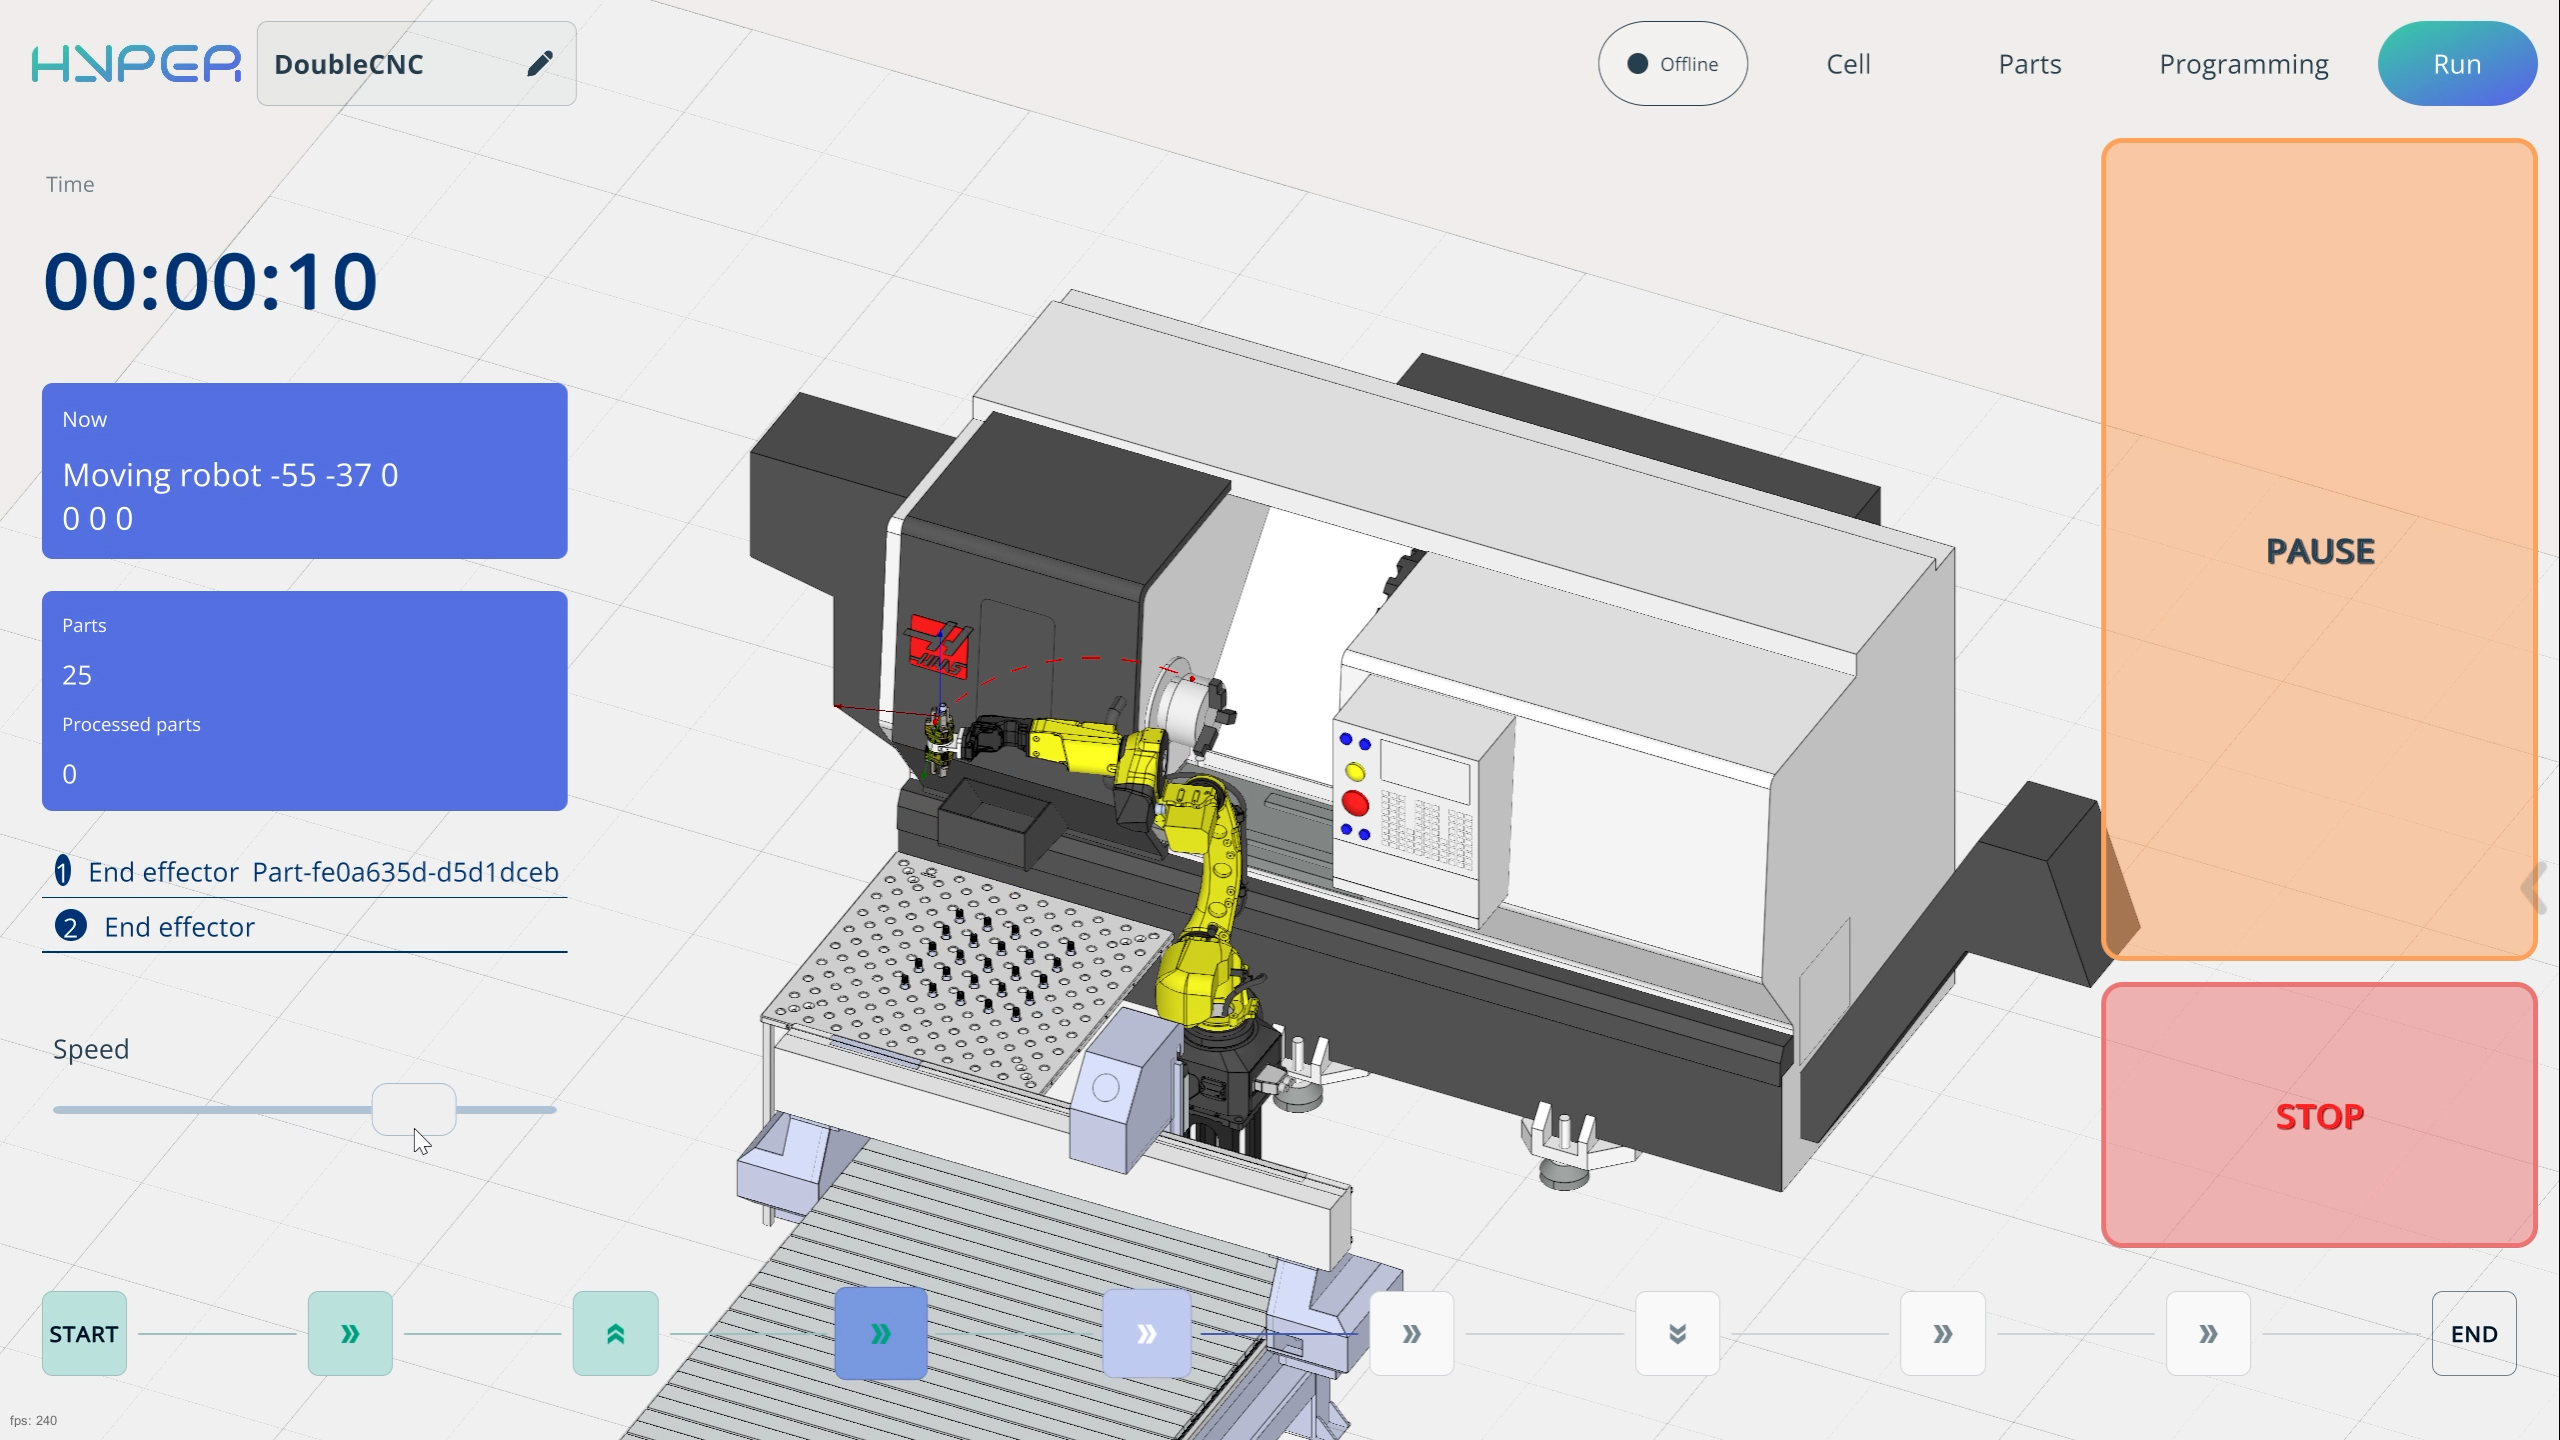Click the pencil edit icon beside DoubleCNC

click(x=539, y=64)
